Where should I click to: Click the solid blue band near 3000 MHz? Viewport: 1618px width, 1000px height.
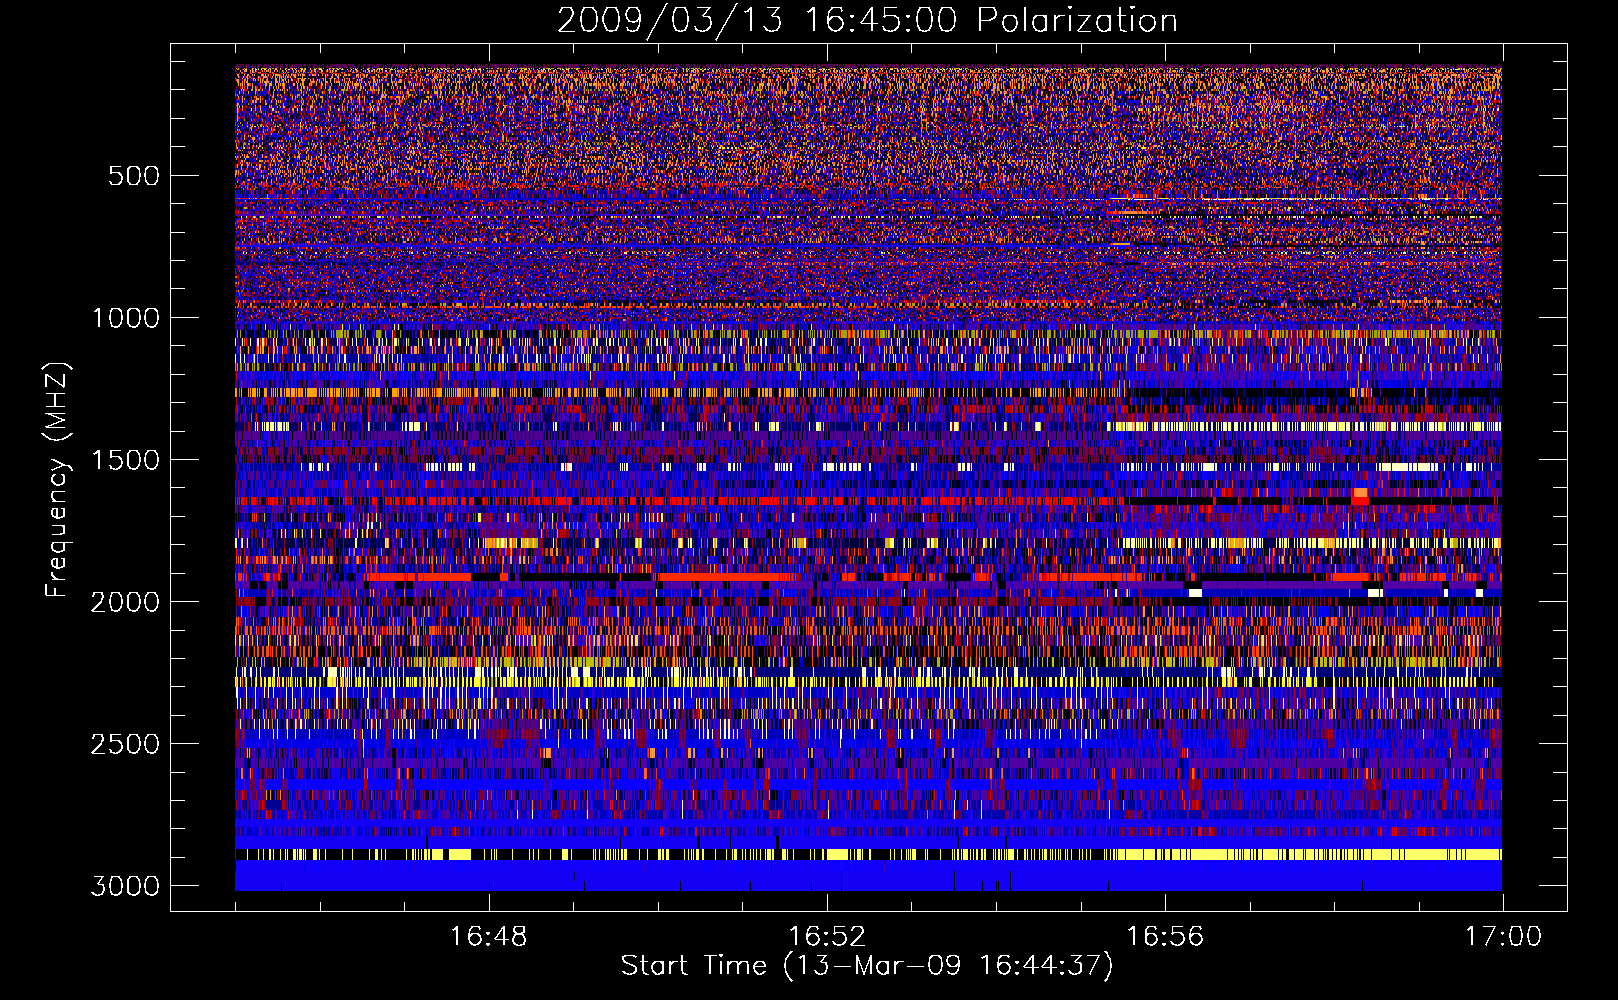(x=868, y=876)
